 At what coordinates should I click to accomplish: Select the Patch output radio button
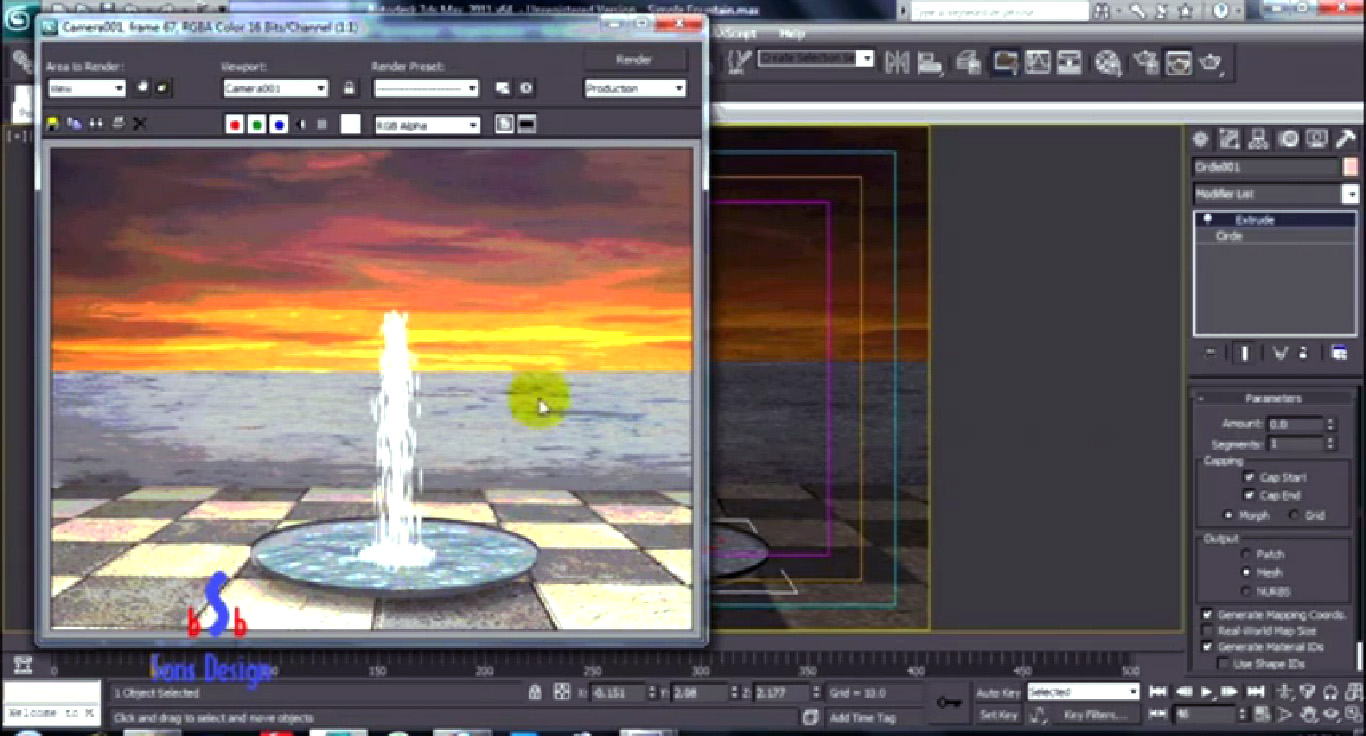1245,553
